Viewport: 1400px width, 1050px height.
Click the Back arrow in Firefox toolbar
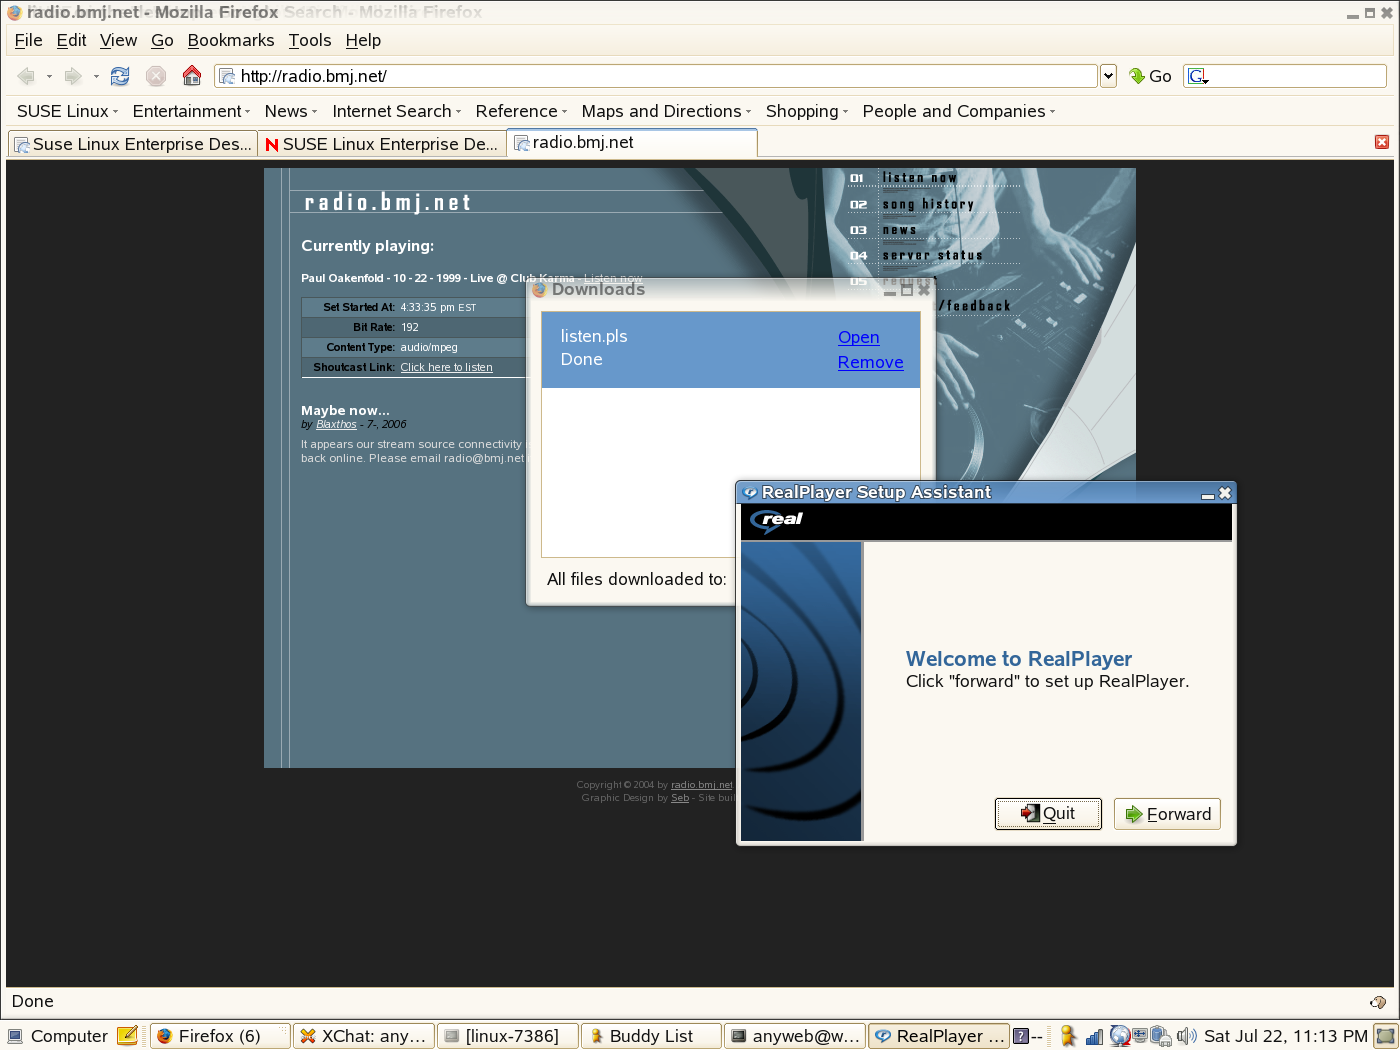[26, 76]
